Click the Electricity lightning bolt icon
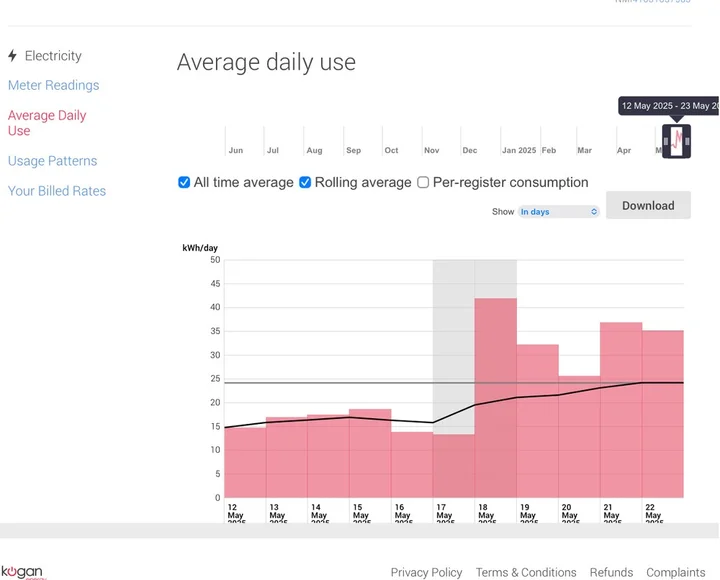Screen dimensions: 720x580 pyautogui.click(x=12, y=56)
